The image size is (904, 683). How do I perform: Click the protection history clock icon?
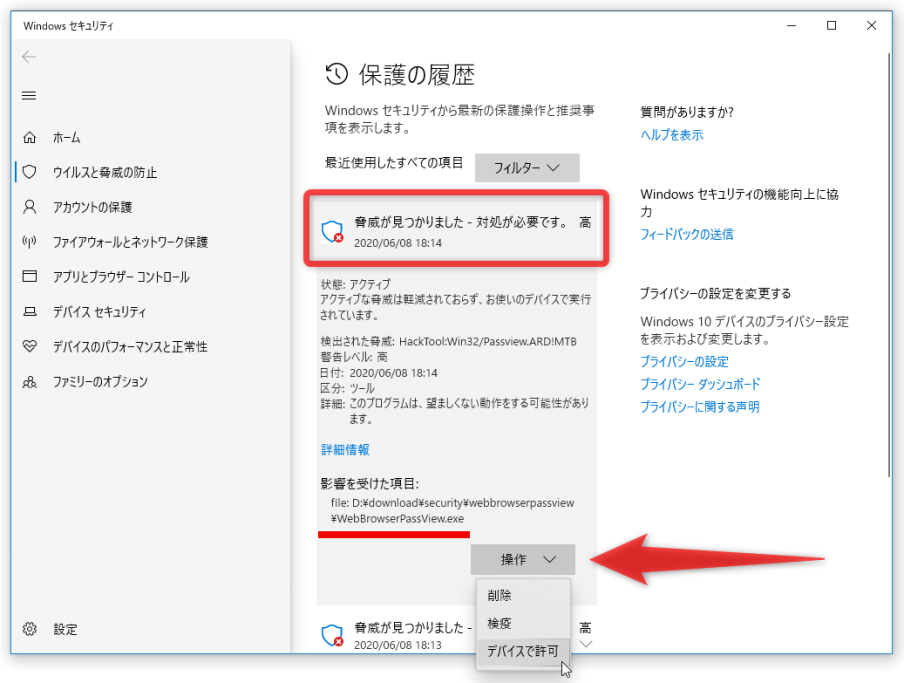coord(337,74)
